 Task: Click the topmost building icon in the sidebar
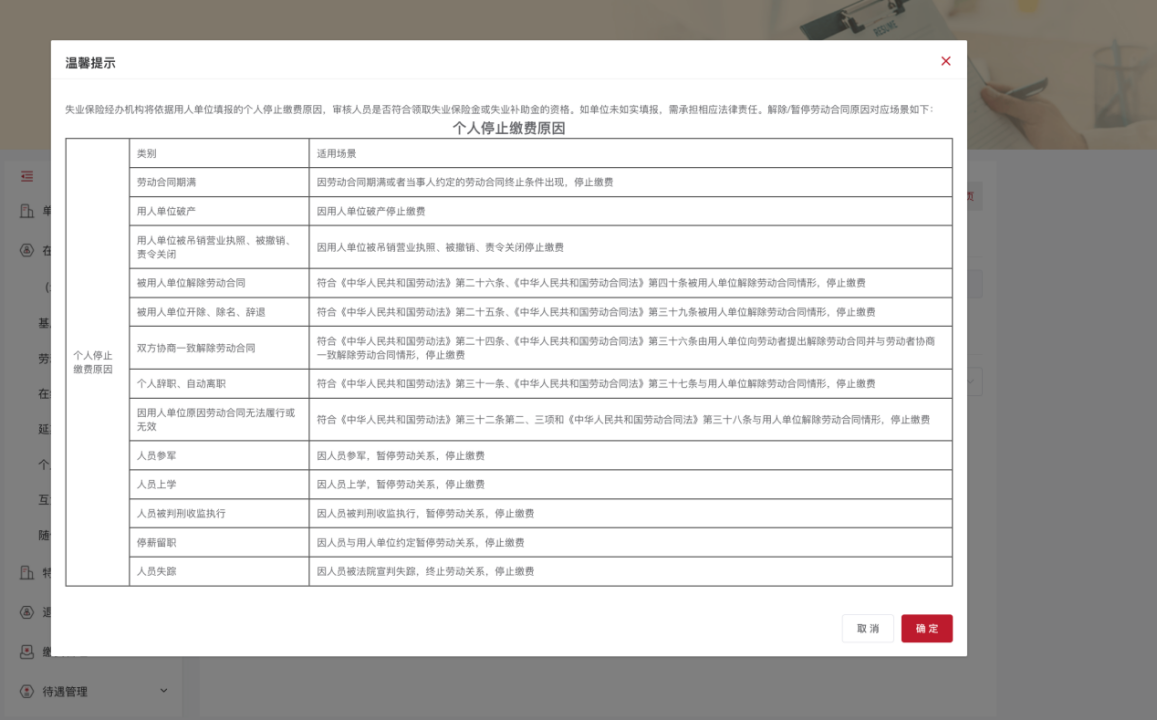[25, 209]
